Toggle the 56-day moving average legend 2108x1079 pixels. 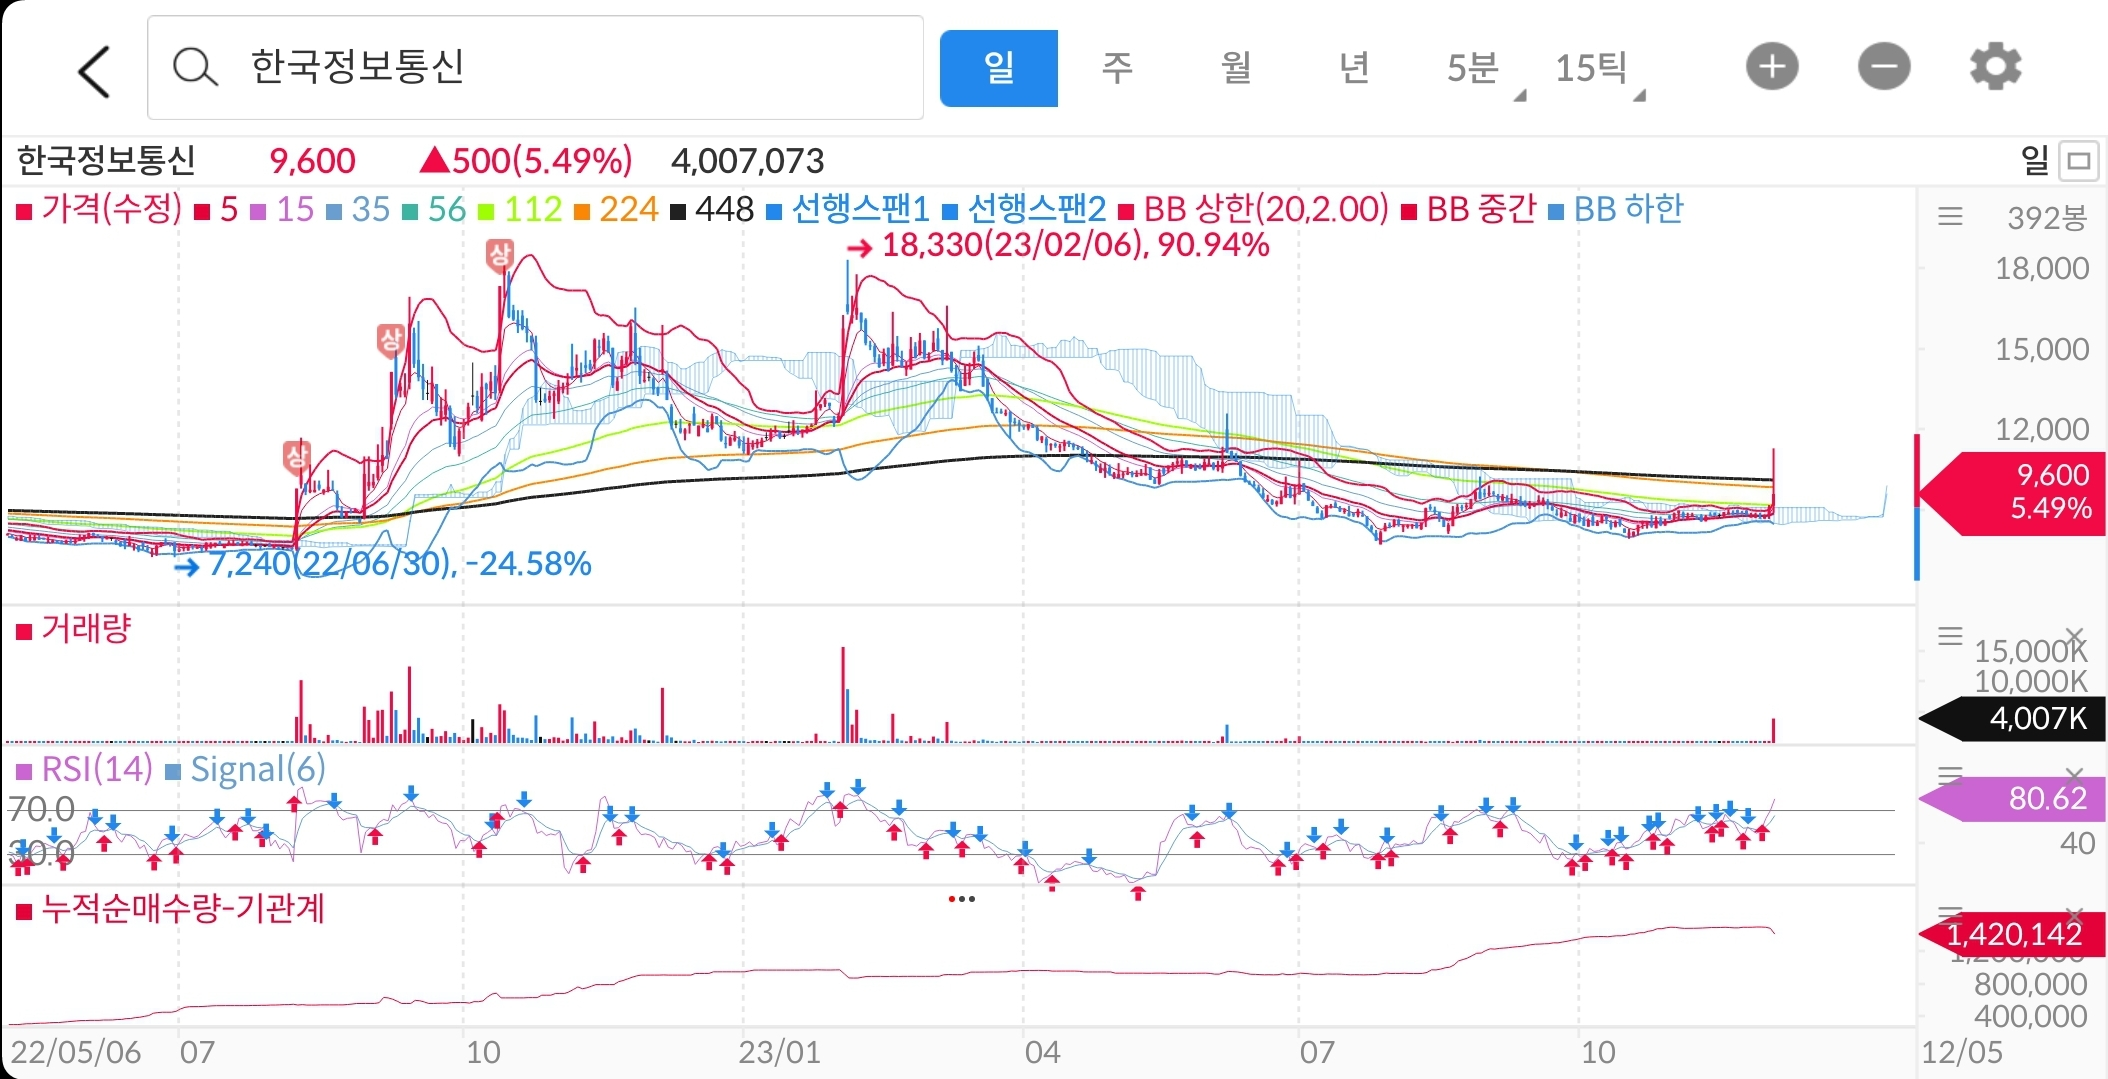[434, 209]
